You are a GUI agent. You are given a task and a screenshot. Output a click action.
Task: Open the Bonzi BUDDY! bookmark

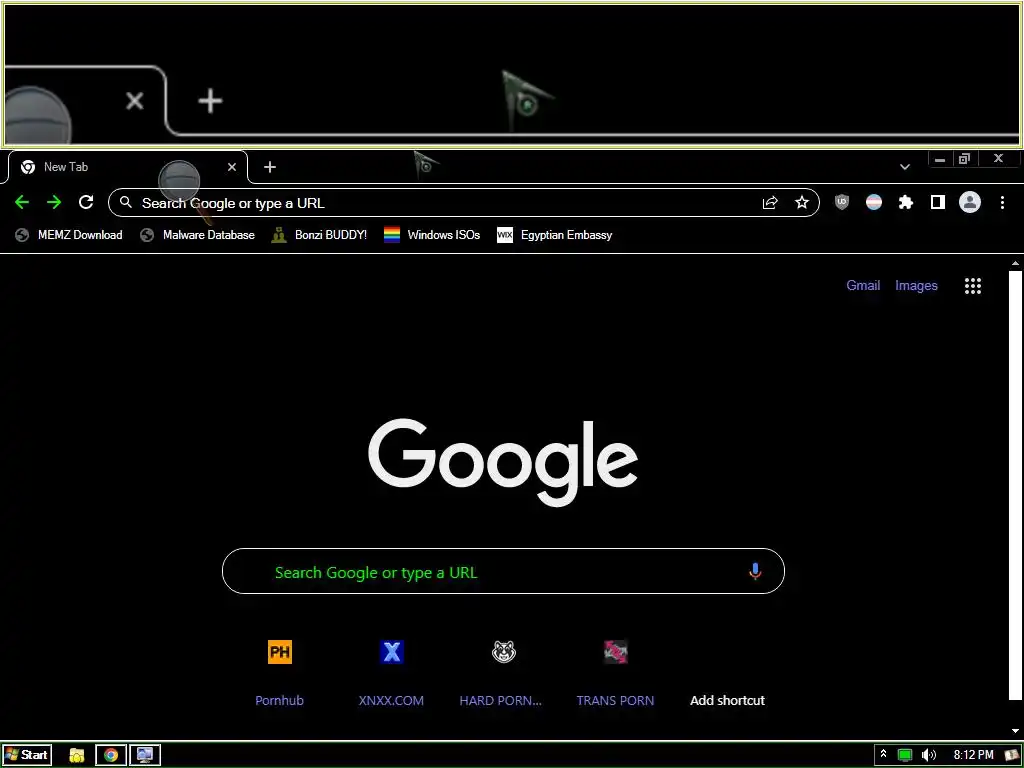pos(319,235)
